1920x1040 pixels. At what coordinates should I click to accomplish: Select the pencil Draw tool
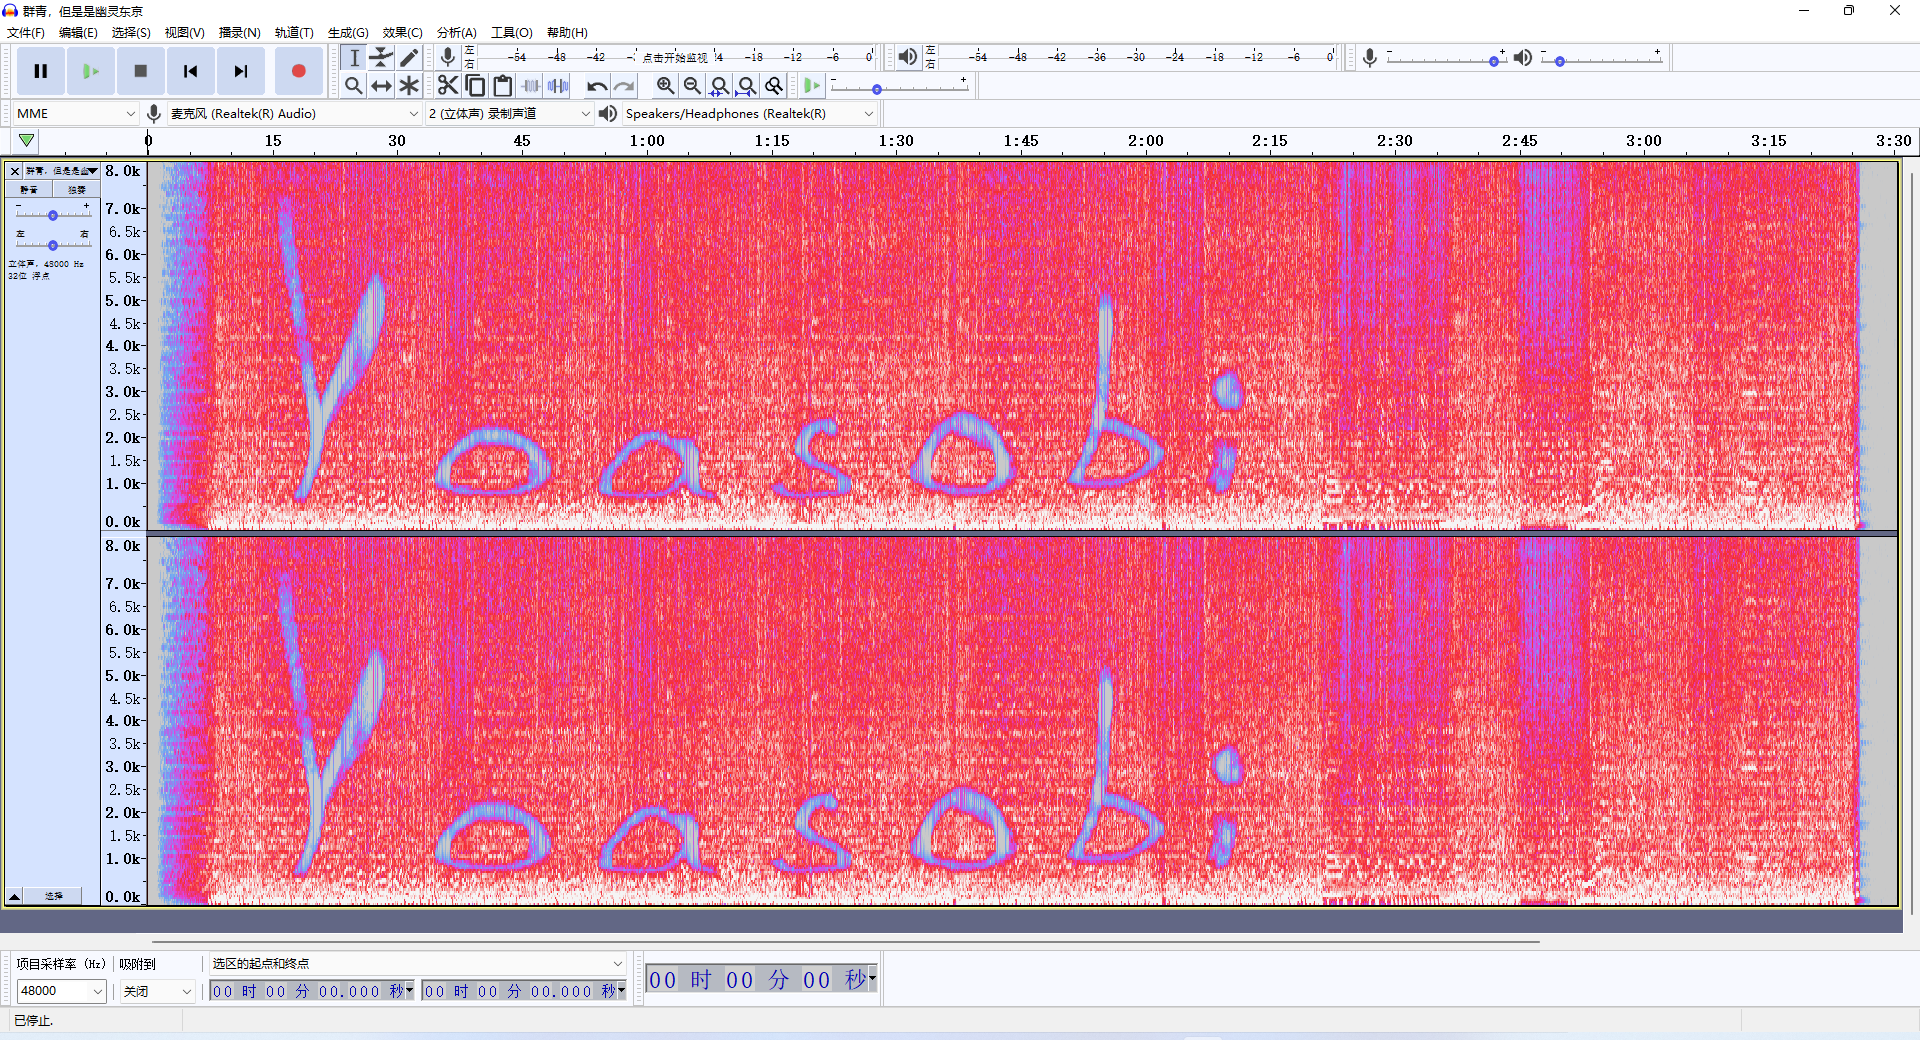click(409, 58)
